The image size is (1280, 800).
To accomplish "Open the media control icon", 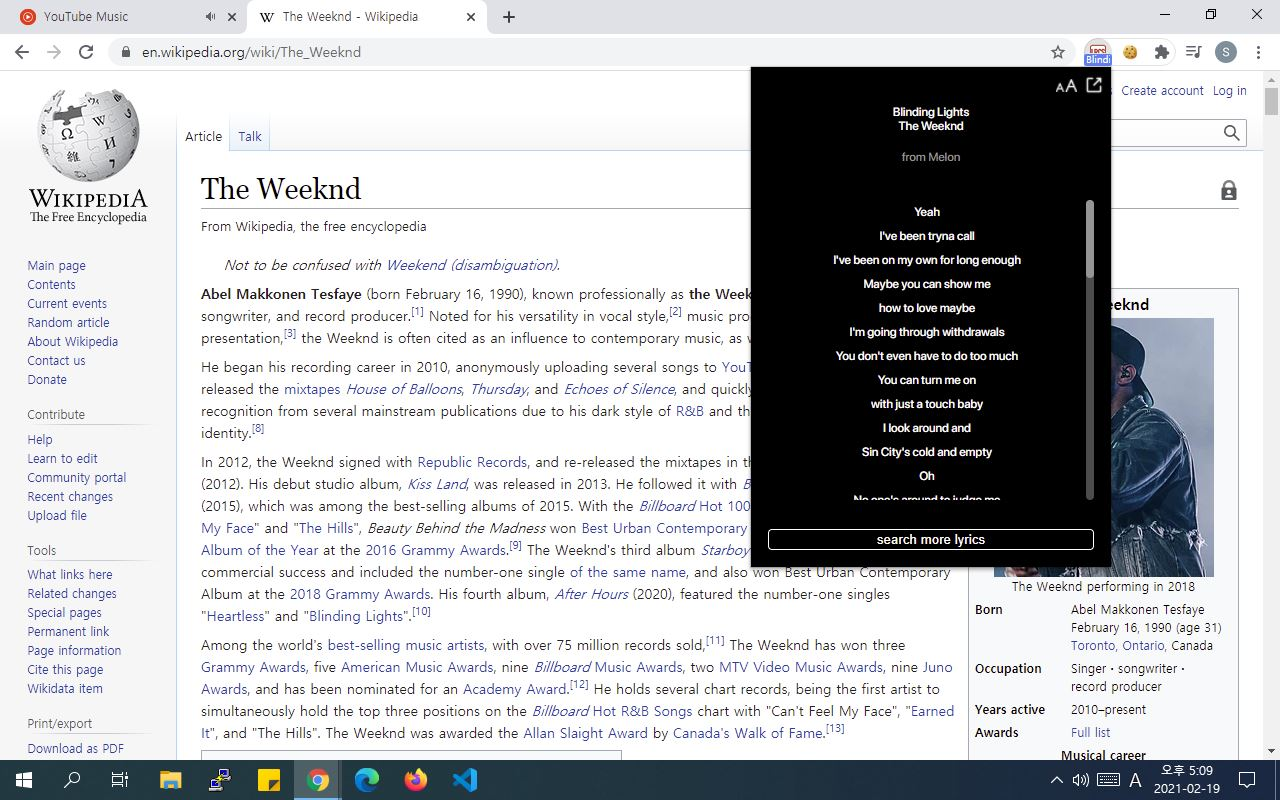I will [1193, 52].
